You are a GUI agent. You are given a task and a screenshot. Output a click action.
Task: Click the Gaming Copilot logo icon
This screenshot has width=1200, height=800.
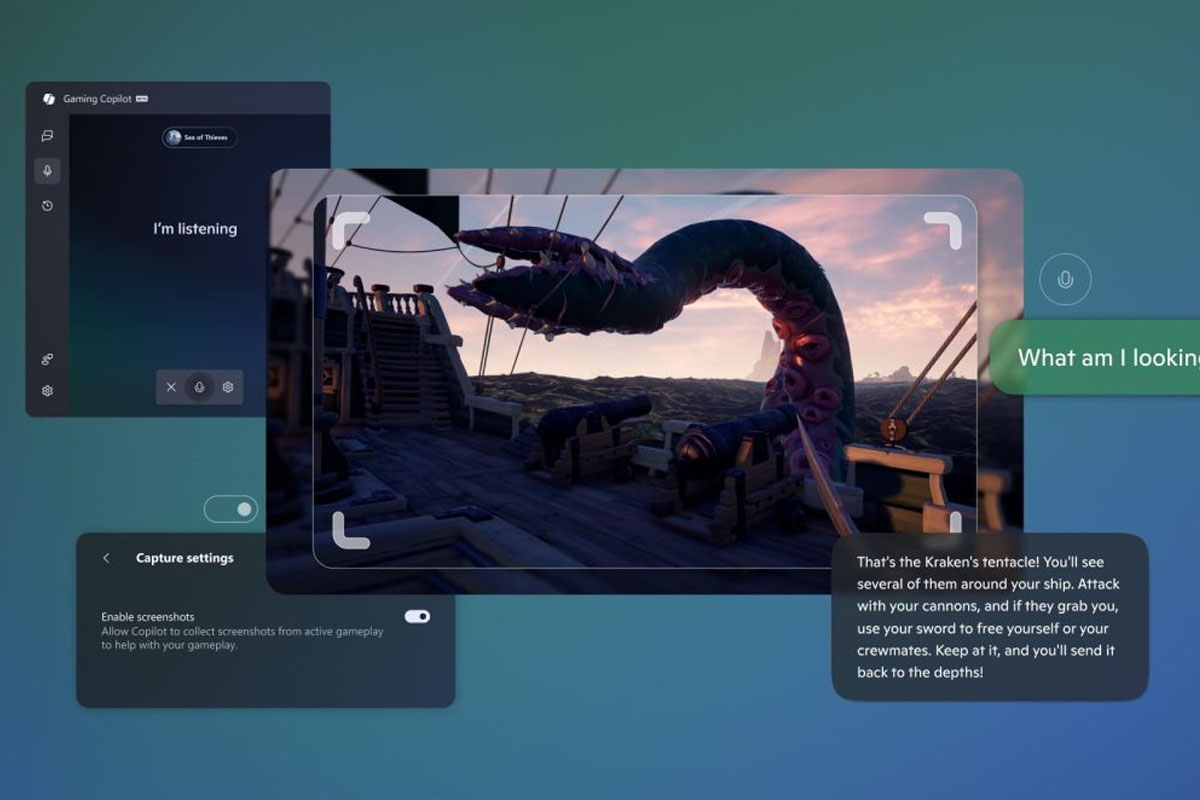[48, 98]
